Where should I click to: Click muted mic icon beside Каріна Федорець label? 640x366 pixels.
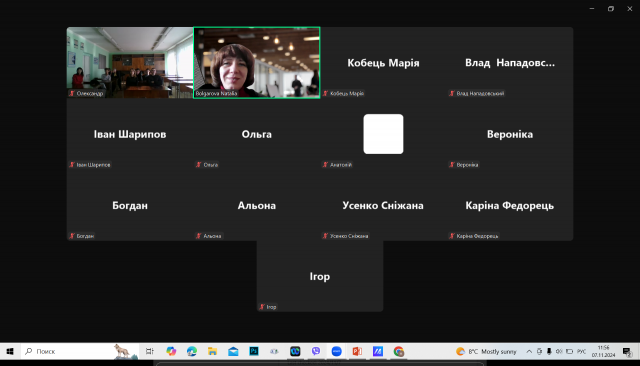[452, 236]
